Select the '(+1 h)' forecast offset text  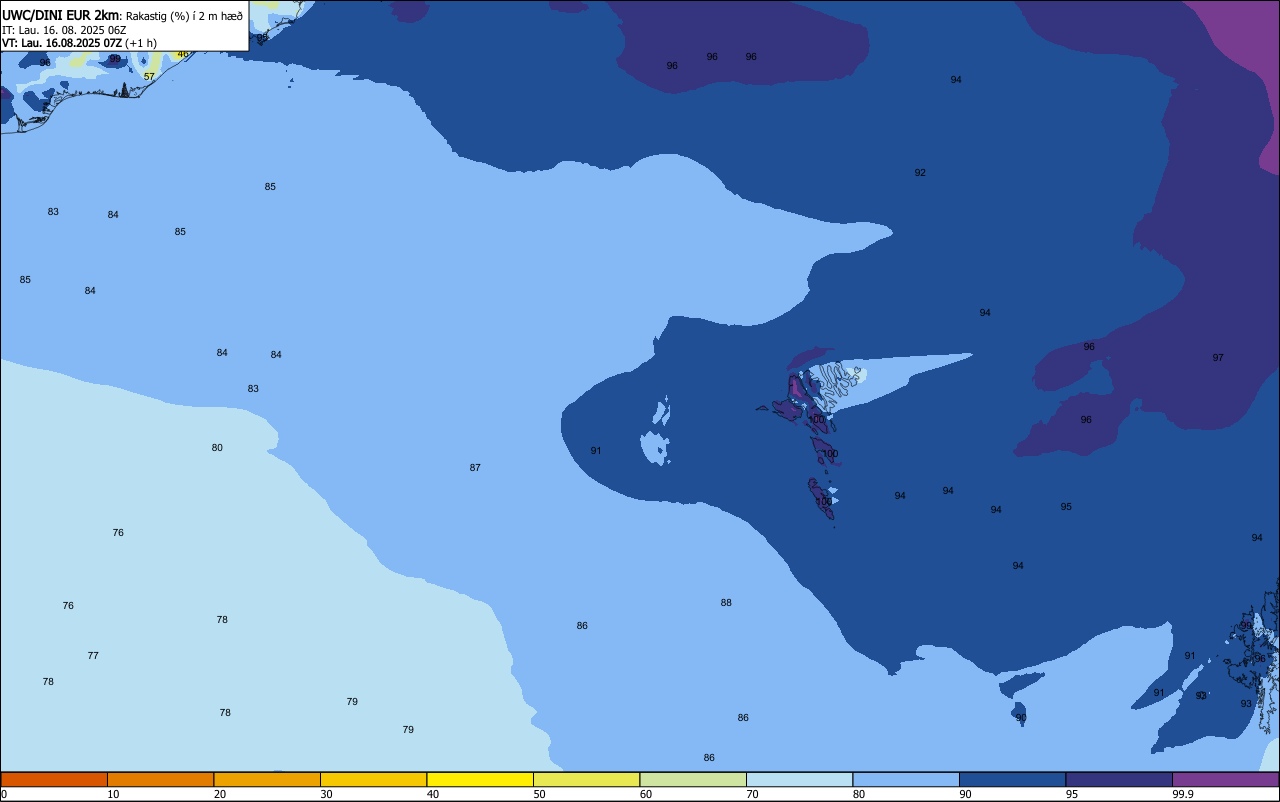(141, 43)
